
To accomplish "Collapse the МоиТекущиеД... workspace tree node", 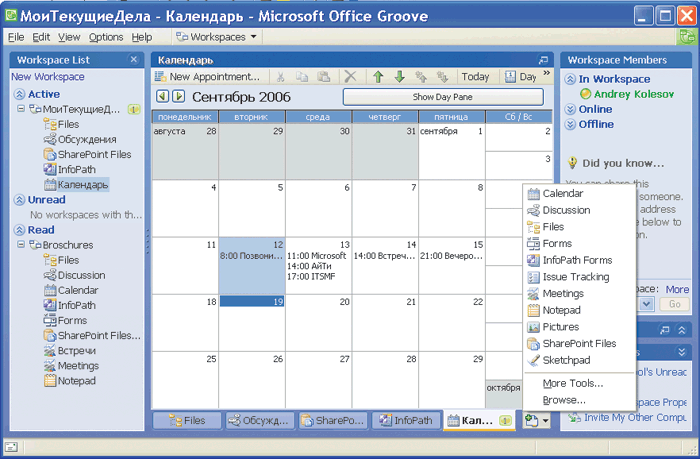I will coord(21,108).
